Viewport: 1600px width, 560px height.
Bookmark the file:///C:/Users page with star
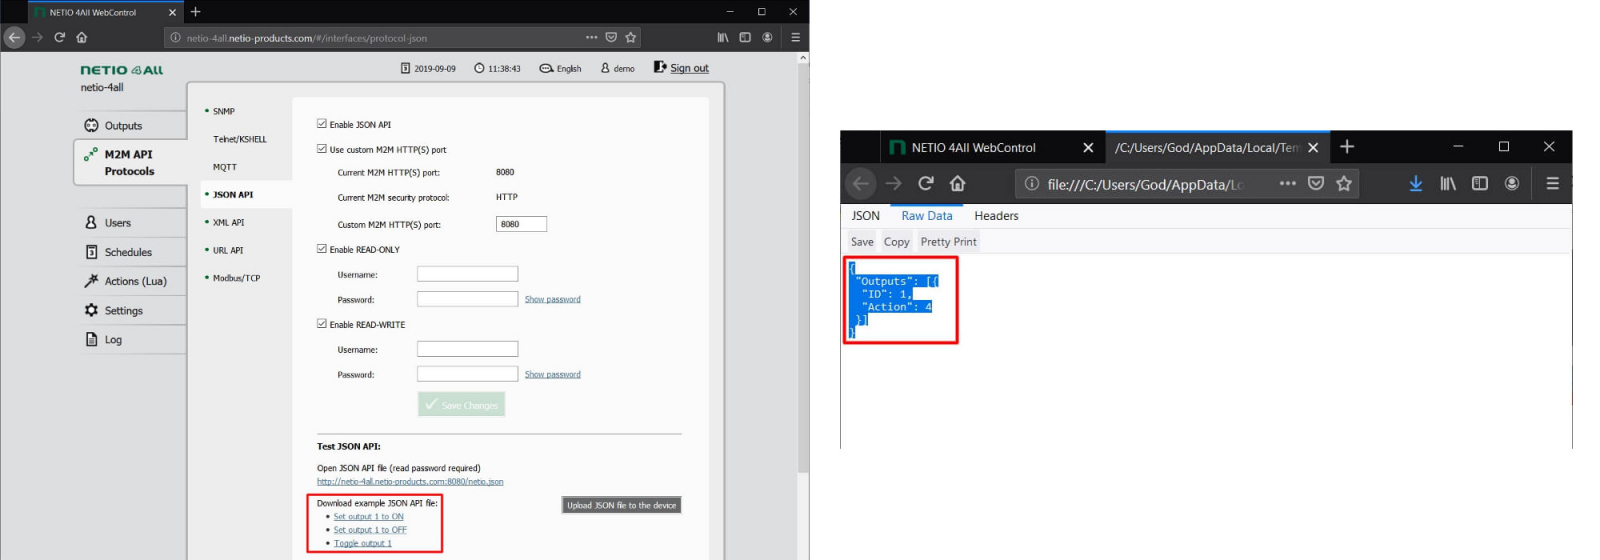point(1344,183)
